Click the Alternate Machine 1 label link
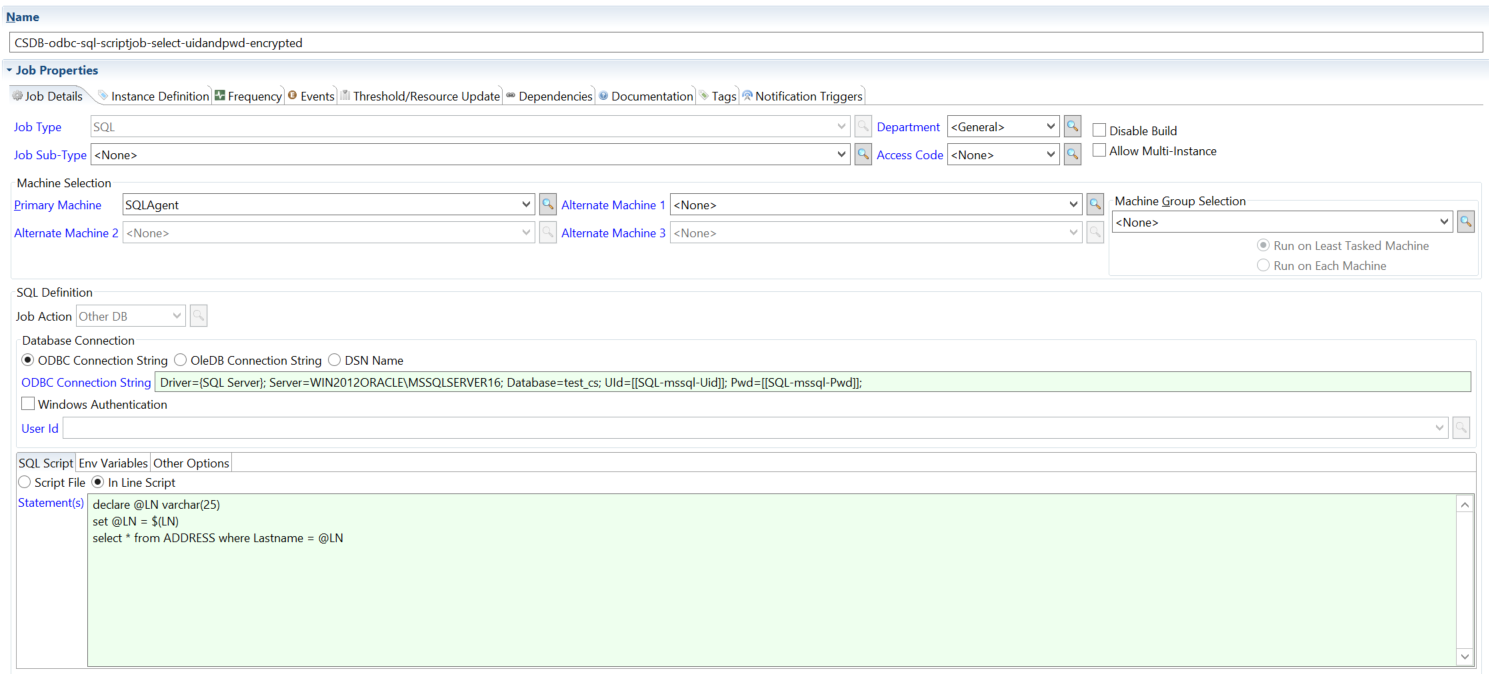This screenshot has width=1489, height=674. tap(613, 205)
